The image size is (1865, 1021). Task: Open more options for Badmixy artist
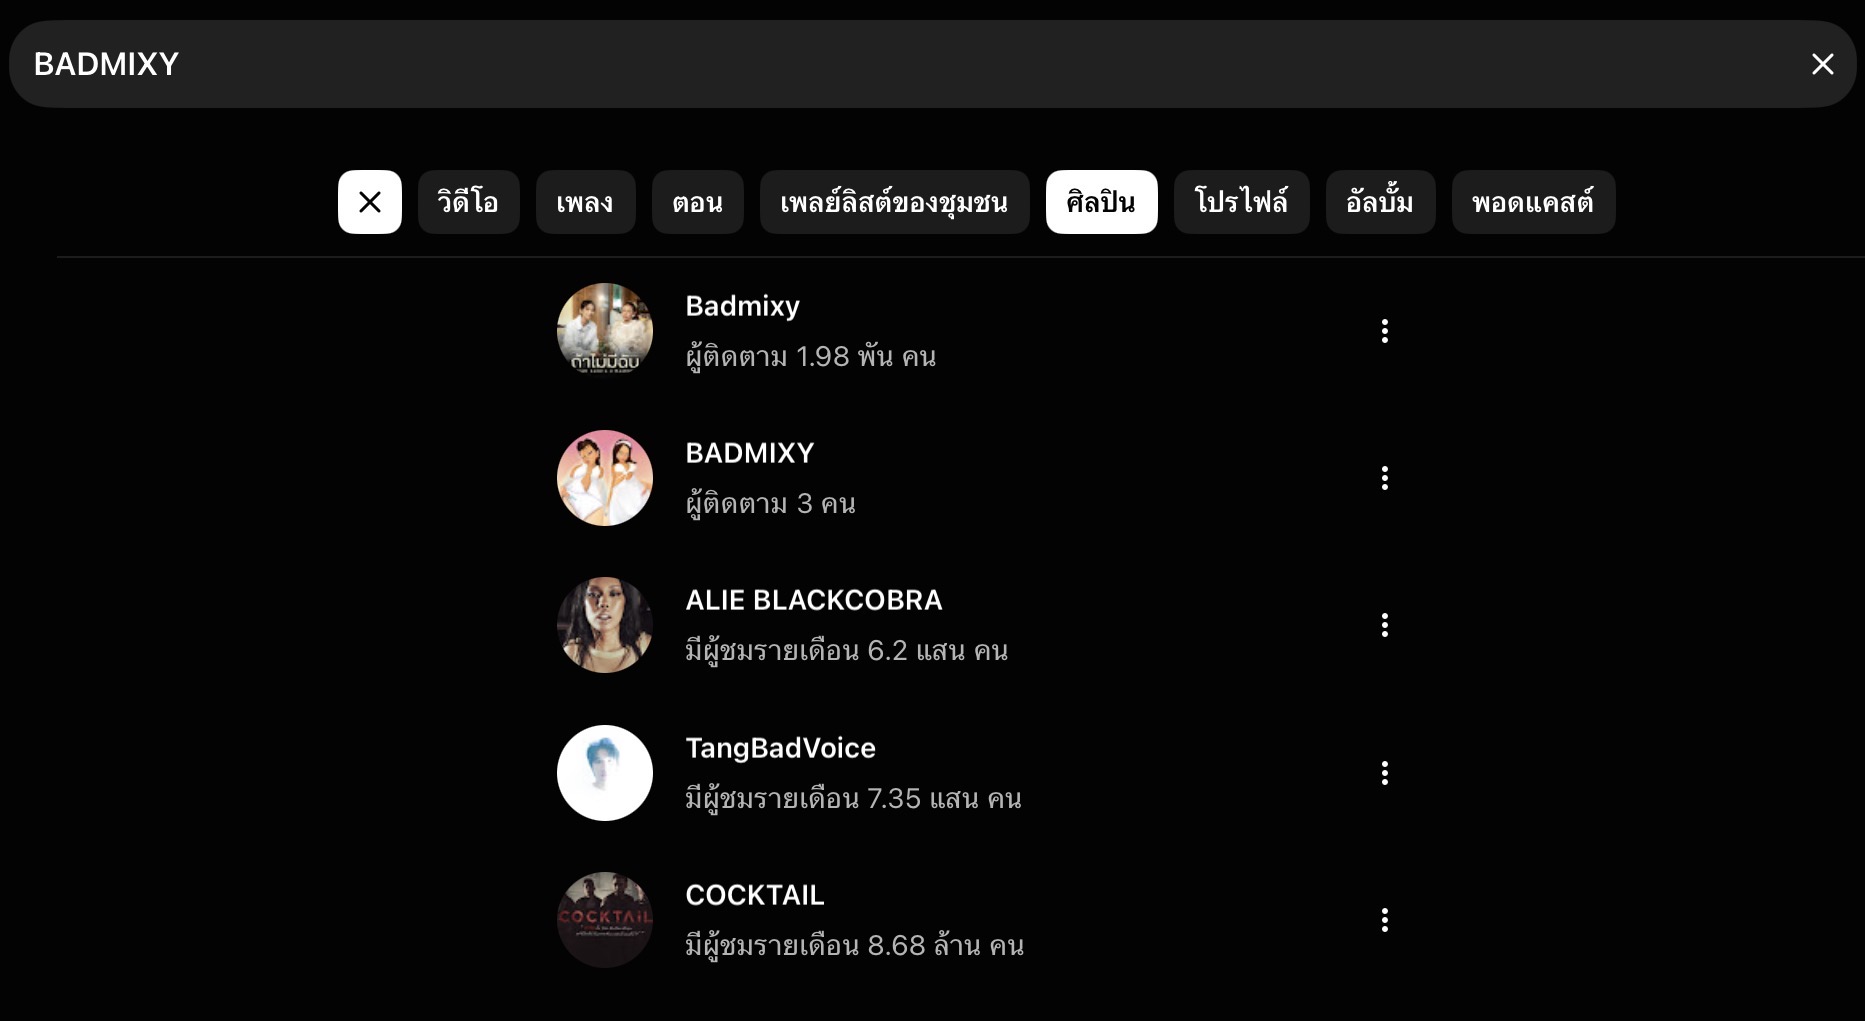[1385, 331]
